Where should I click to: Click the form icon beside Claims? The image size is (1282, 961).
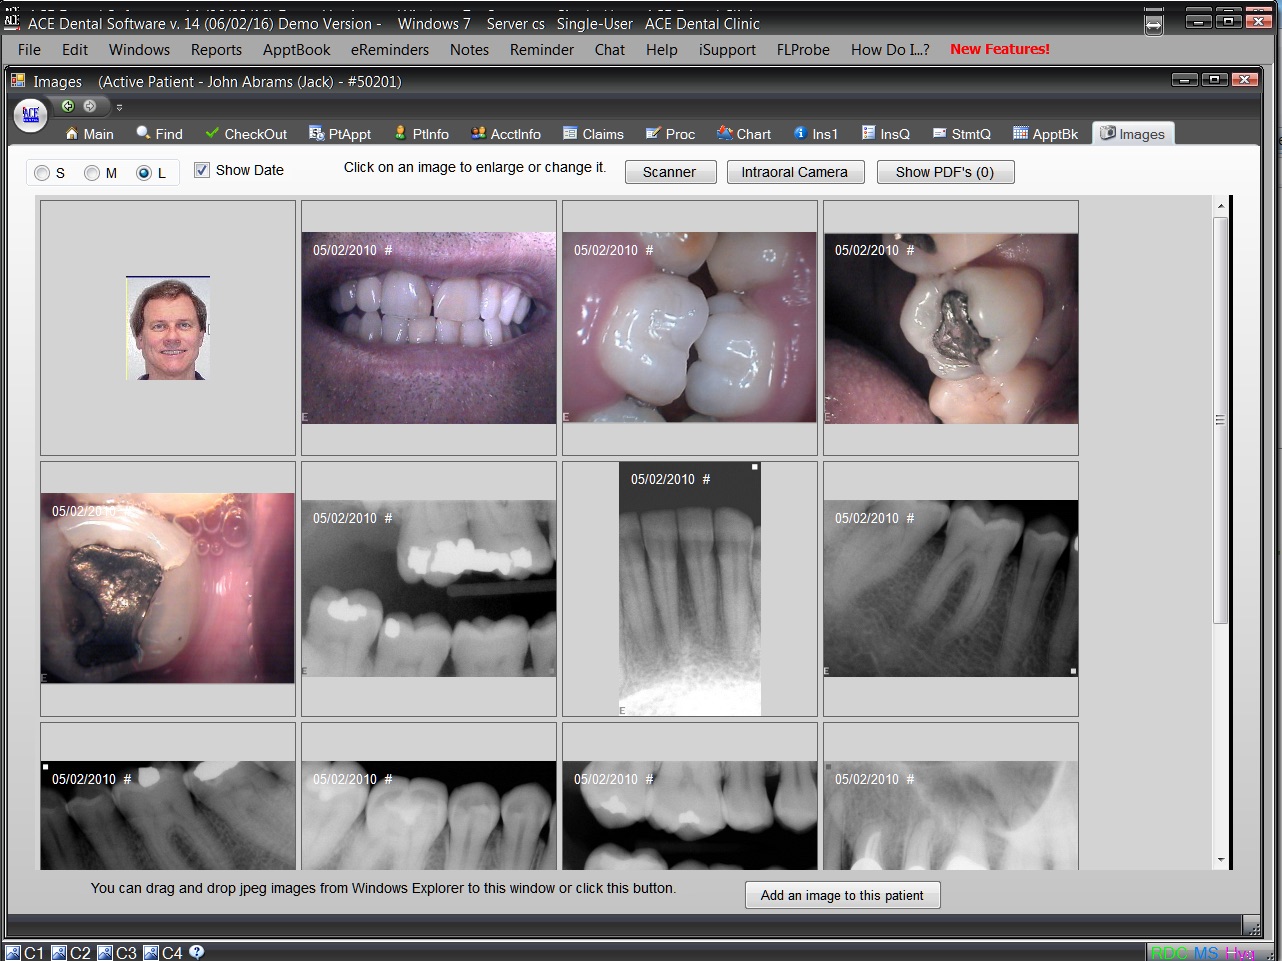pos(570,133)
